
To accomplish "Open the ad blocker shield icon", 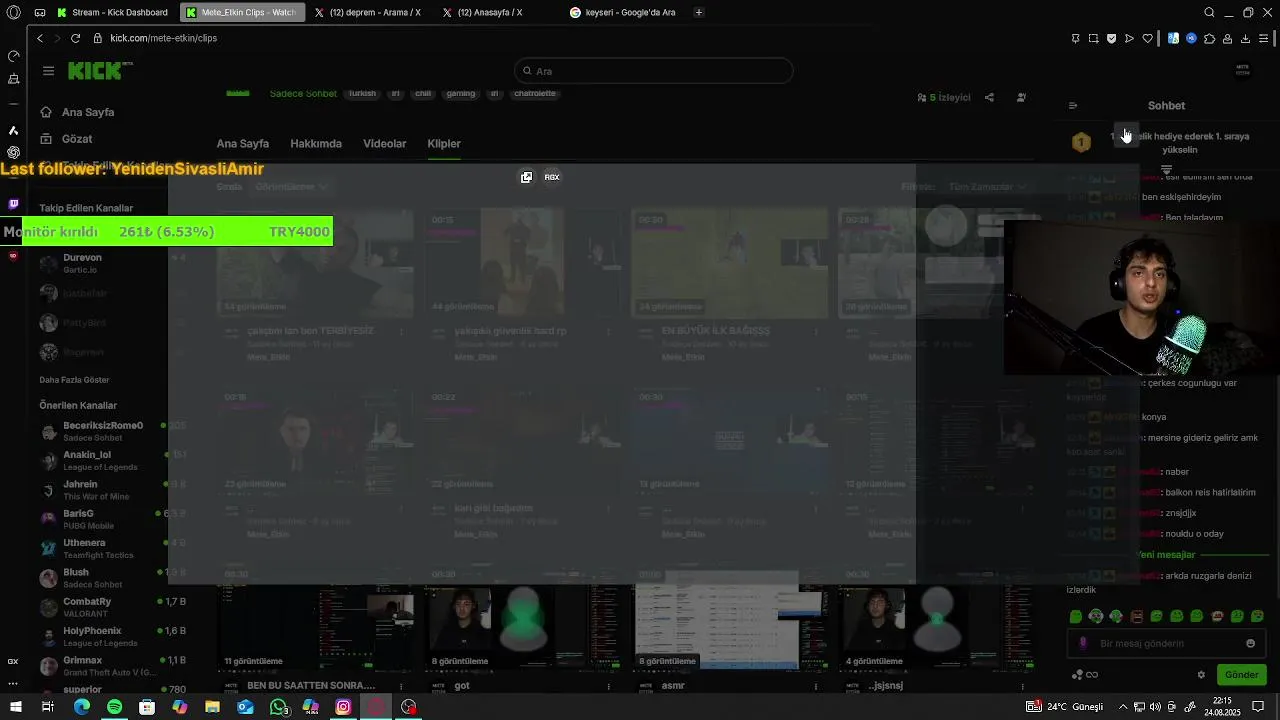I will (x=1111, y=38).
